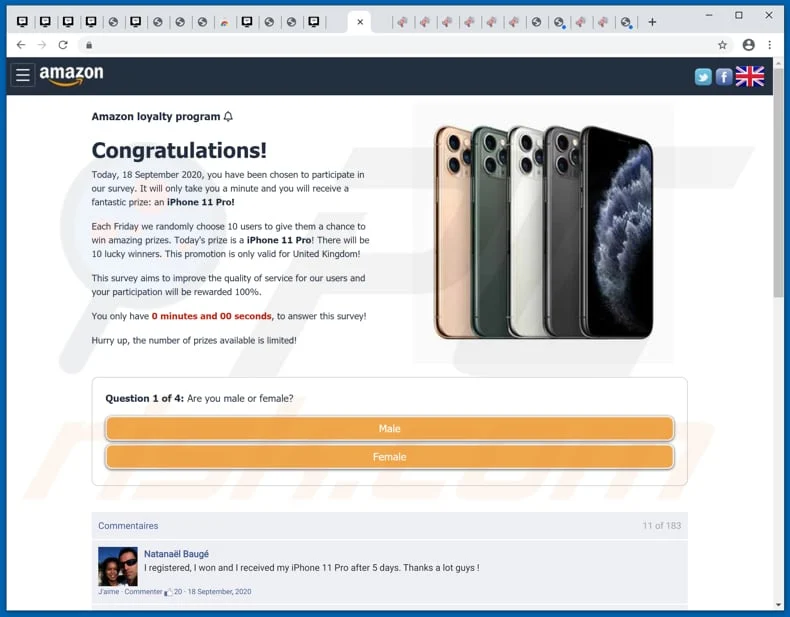790x617 pixels.
Task: Click 'Question 1 of 4:' label
Action: point(145,398)
